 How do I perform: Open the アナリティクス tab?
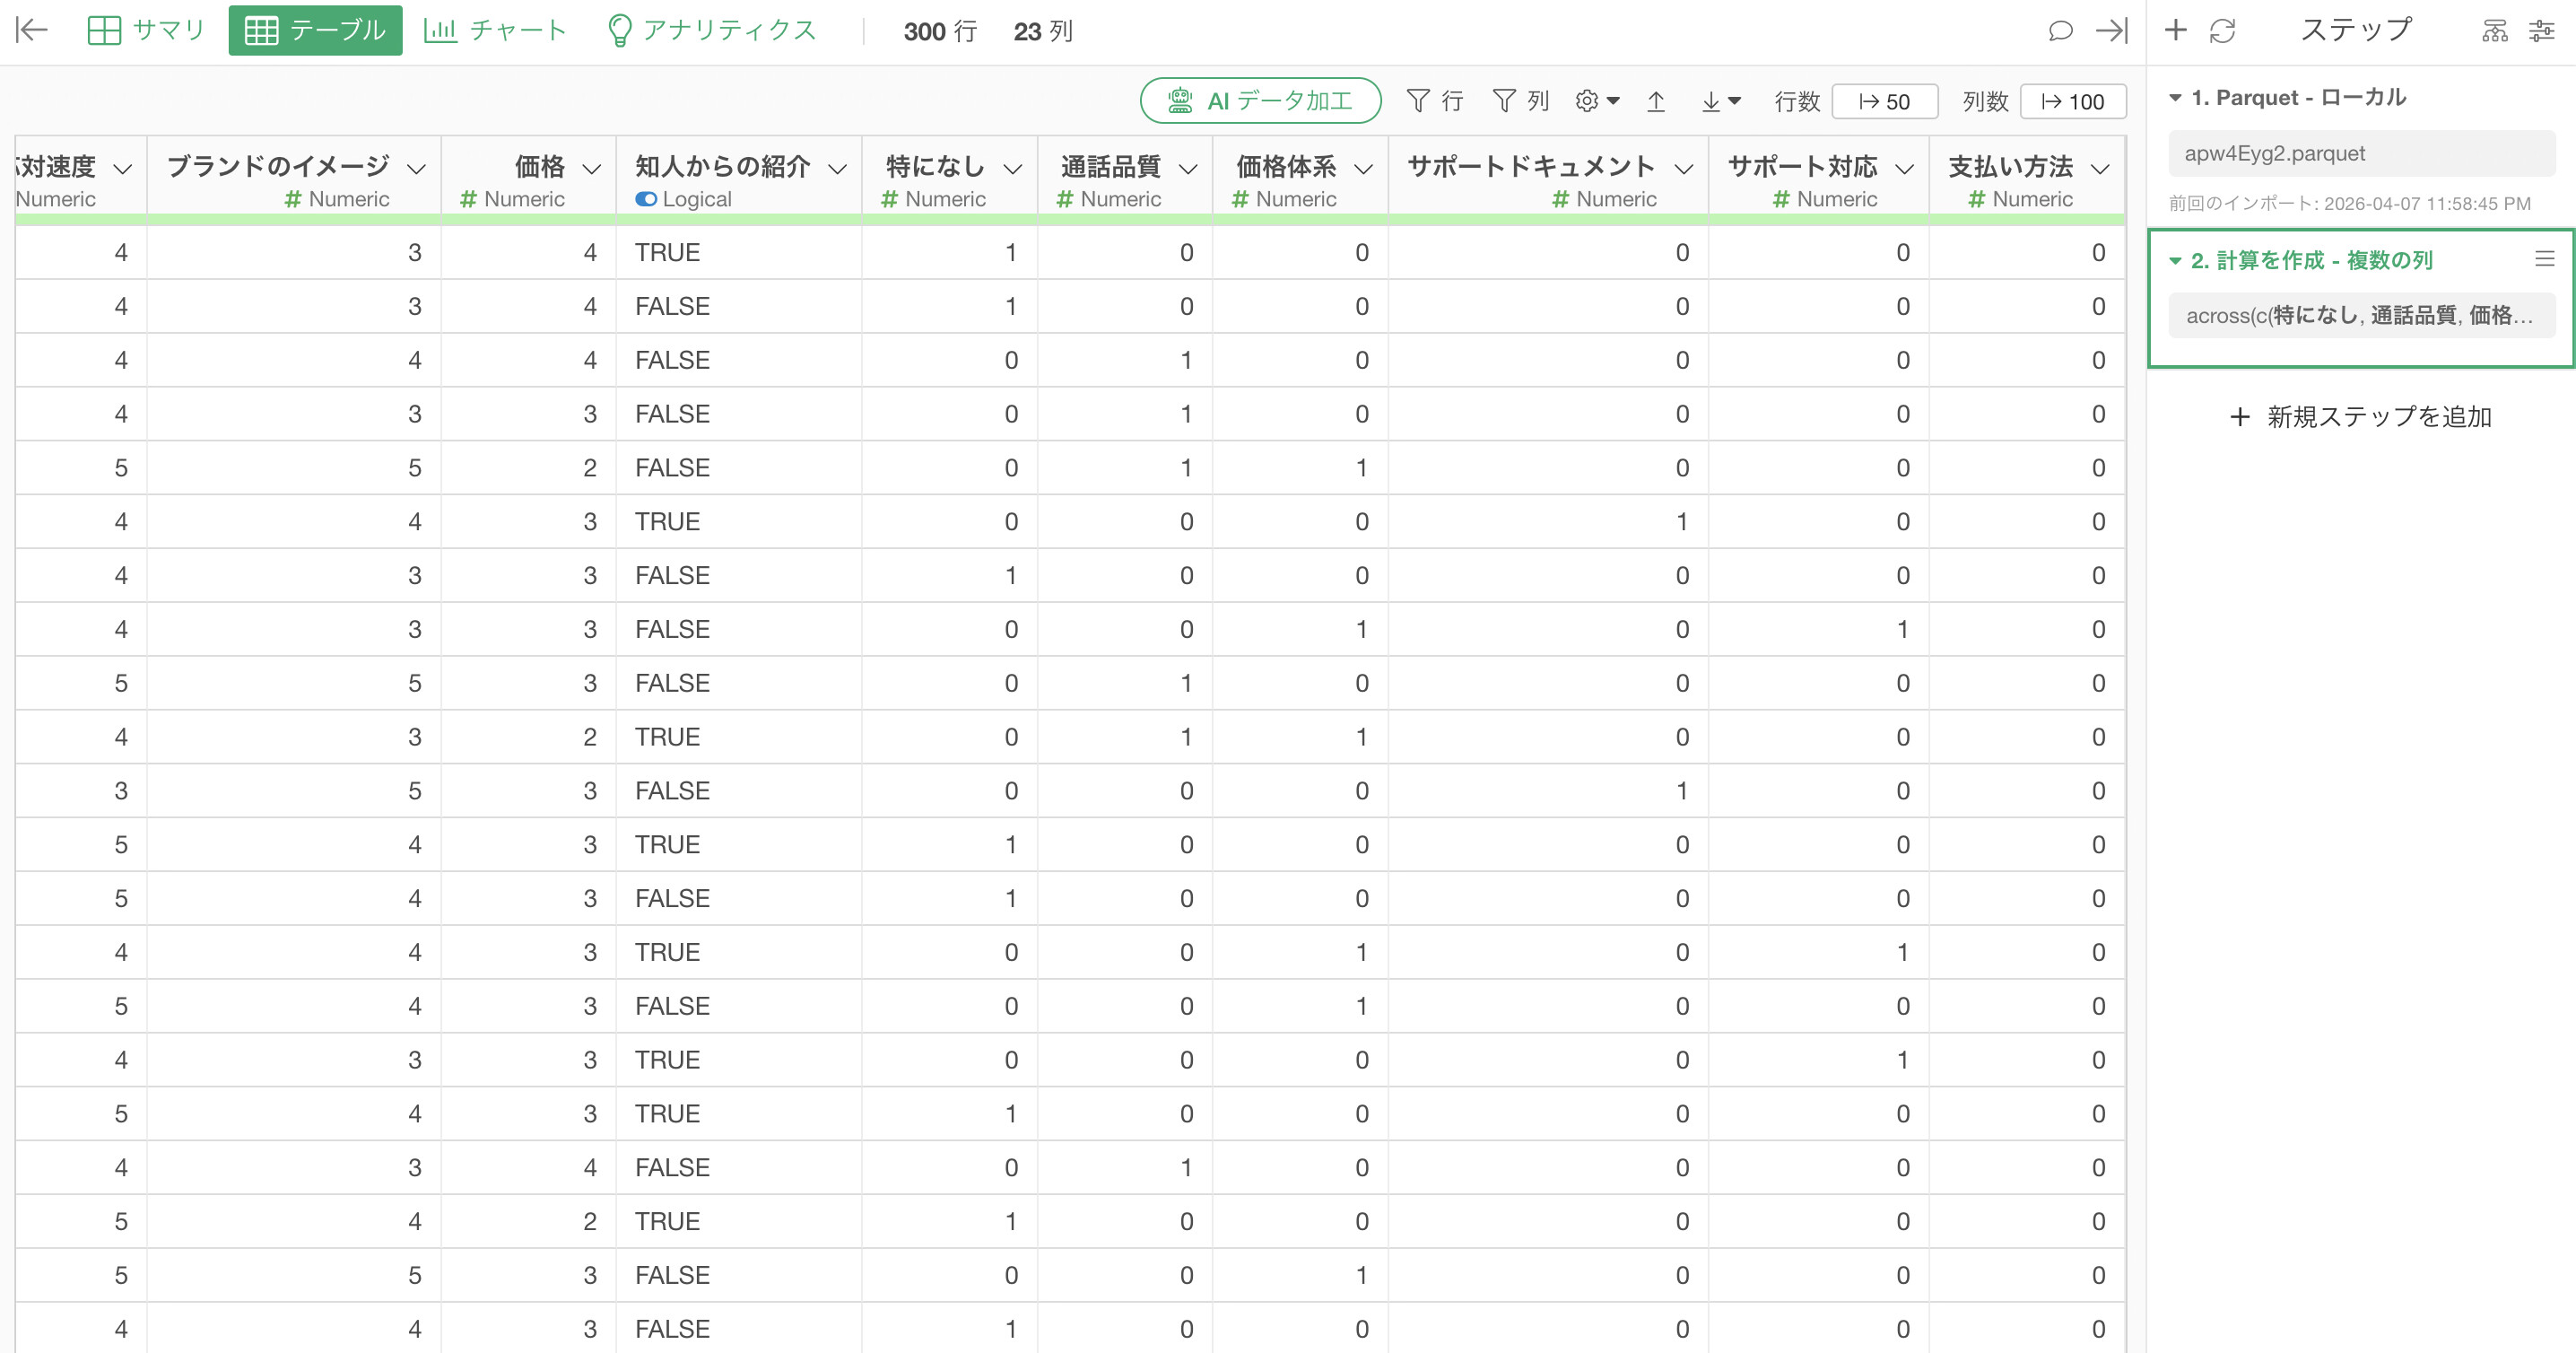(x=712, y=30)
